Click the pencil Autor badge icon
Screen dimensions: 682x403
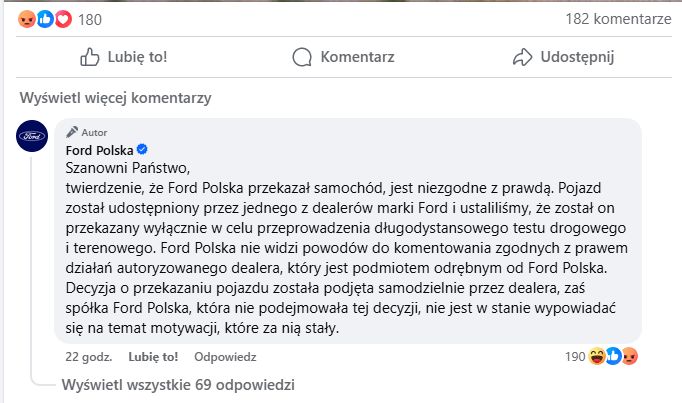72,132
